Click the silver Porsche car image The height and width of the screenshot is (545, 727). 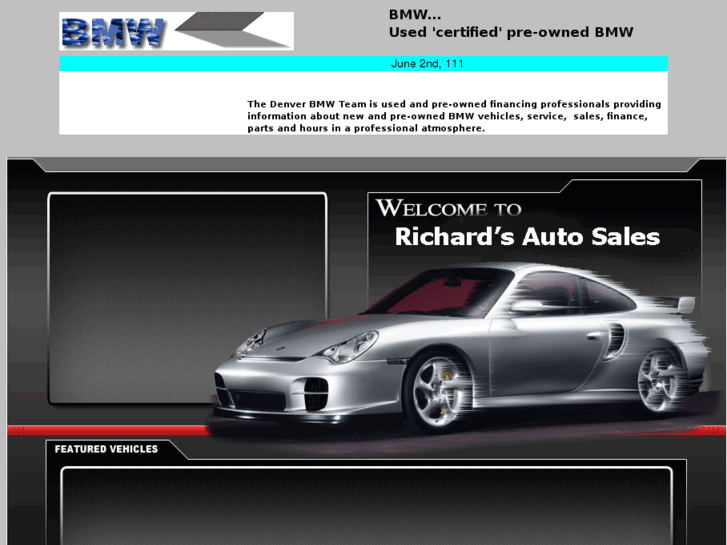(461, 346)
